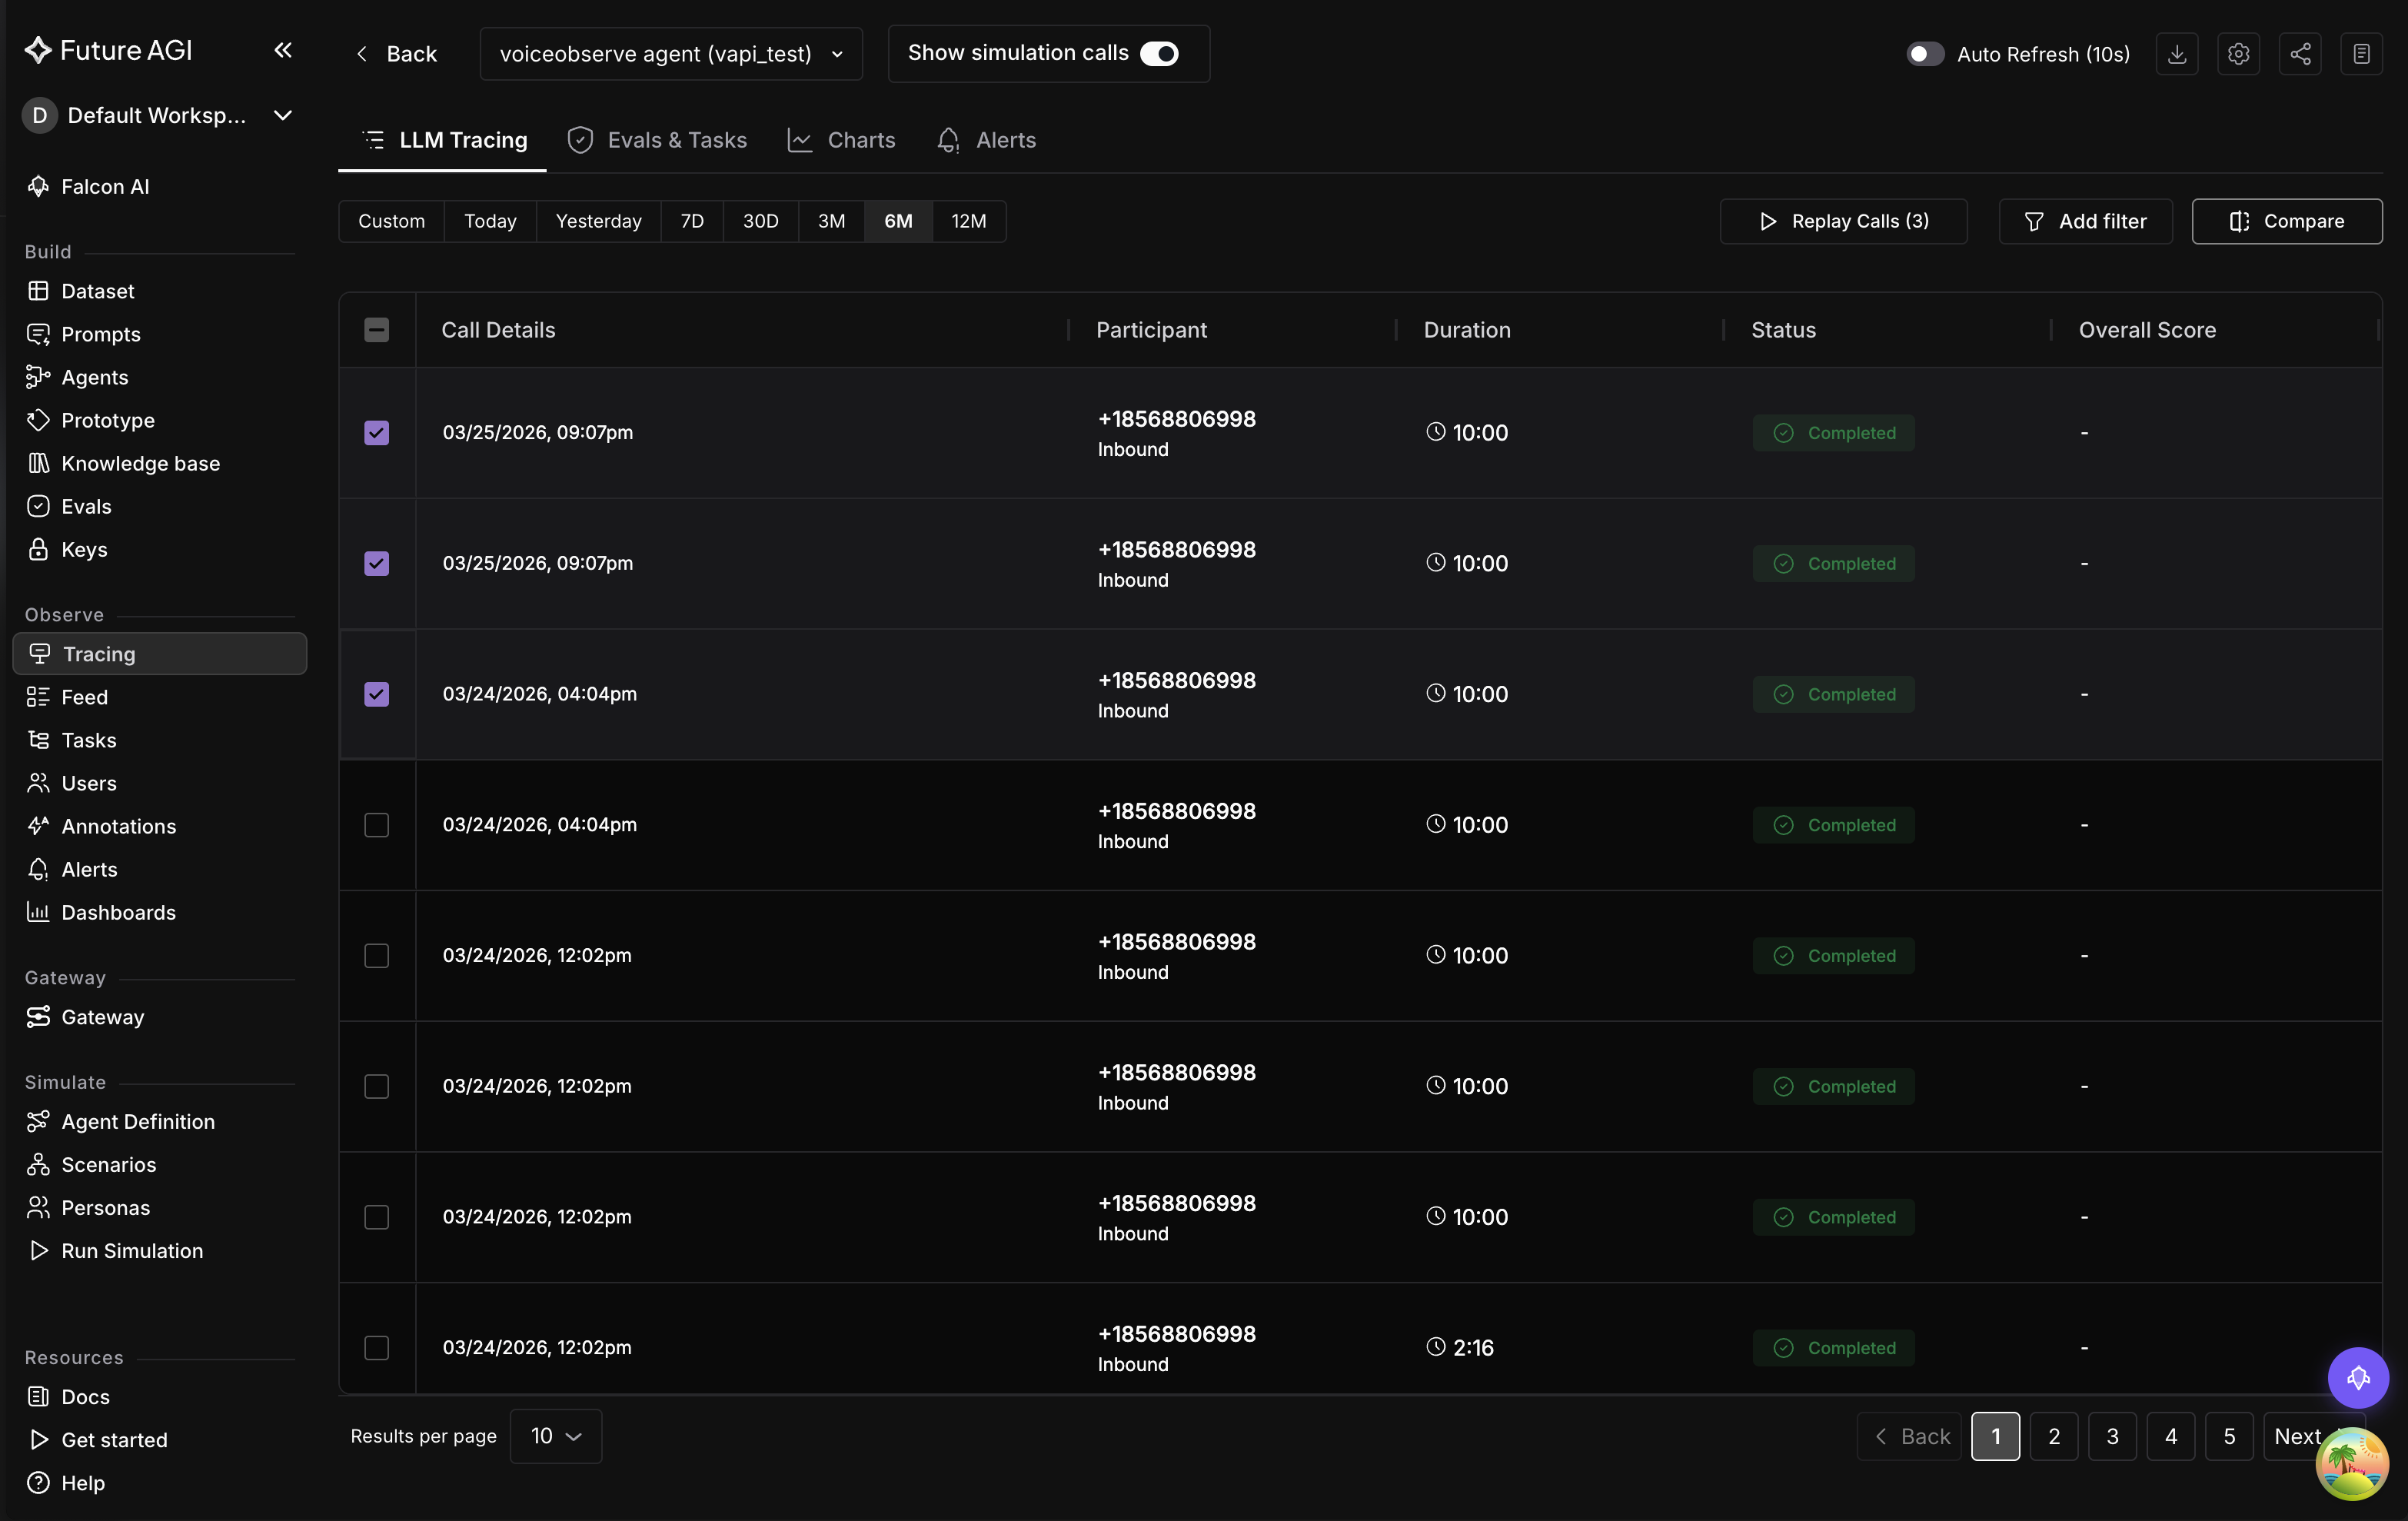The image size is (2408, 1521).
Task: Select the 7D time range
Action: coord(692,221)
